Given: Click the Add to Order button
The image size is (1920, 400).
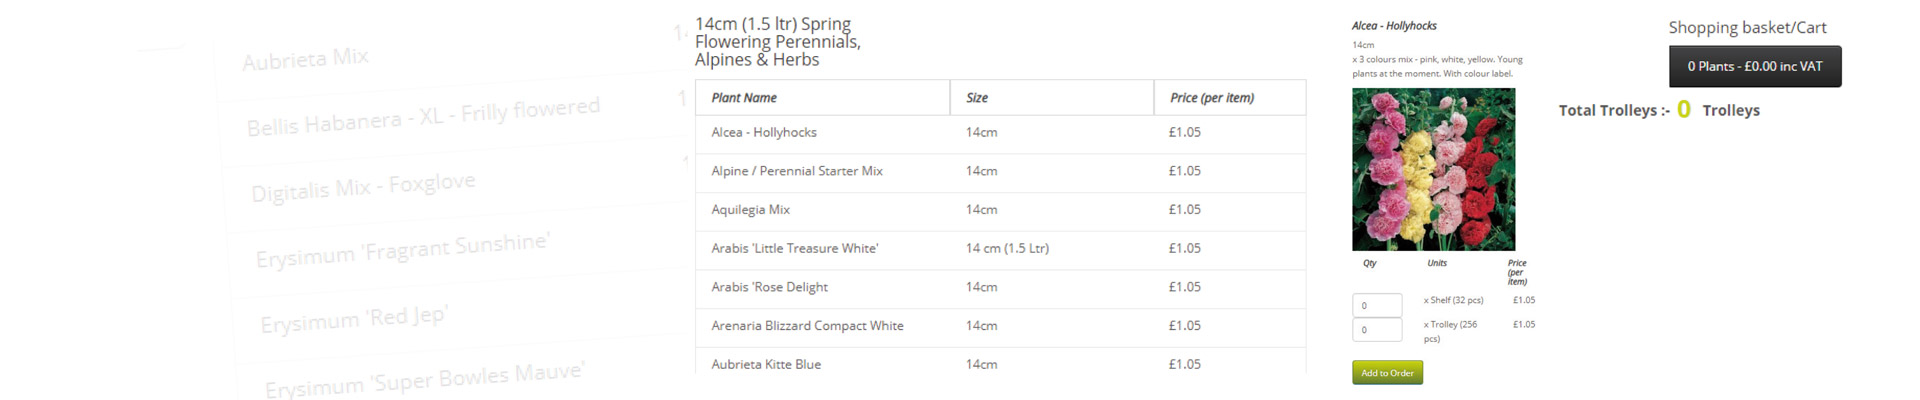Looking at the screenshot, I should (1387, 373).
